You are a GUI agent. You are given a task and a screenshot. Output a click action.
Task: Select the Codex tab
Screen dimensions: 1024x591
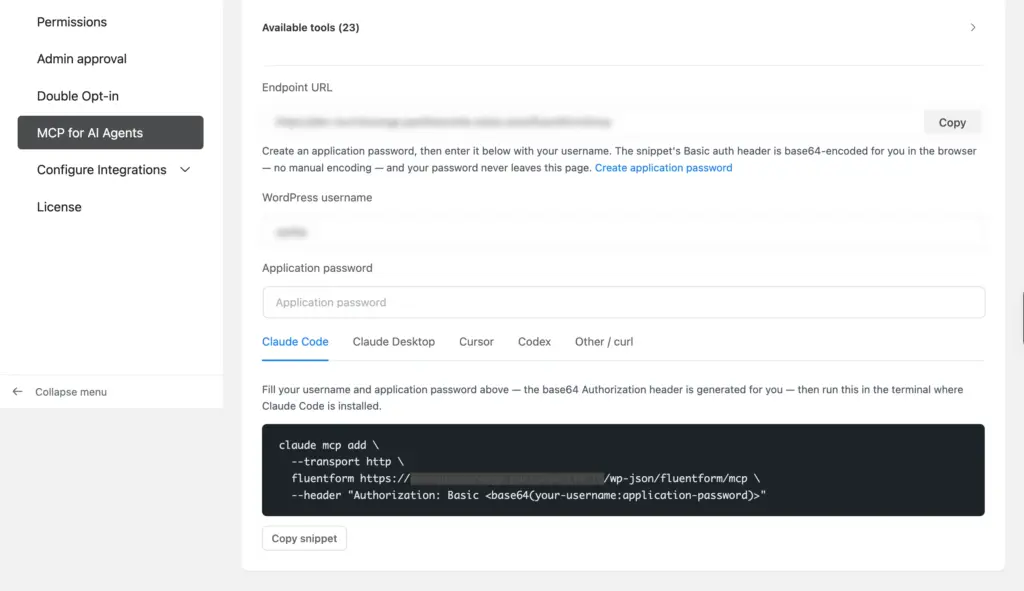coord(534,342)
